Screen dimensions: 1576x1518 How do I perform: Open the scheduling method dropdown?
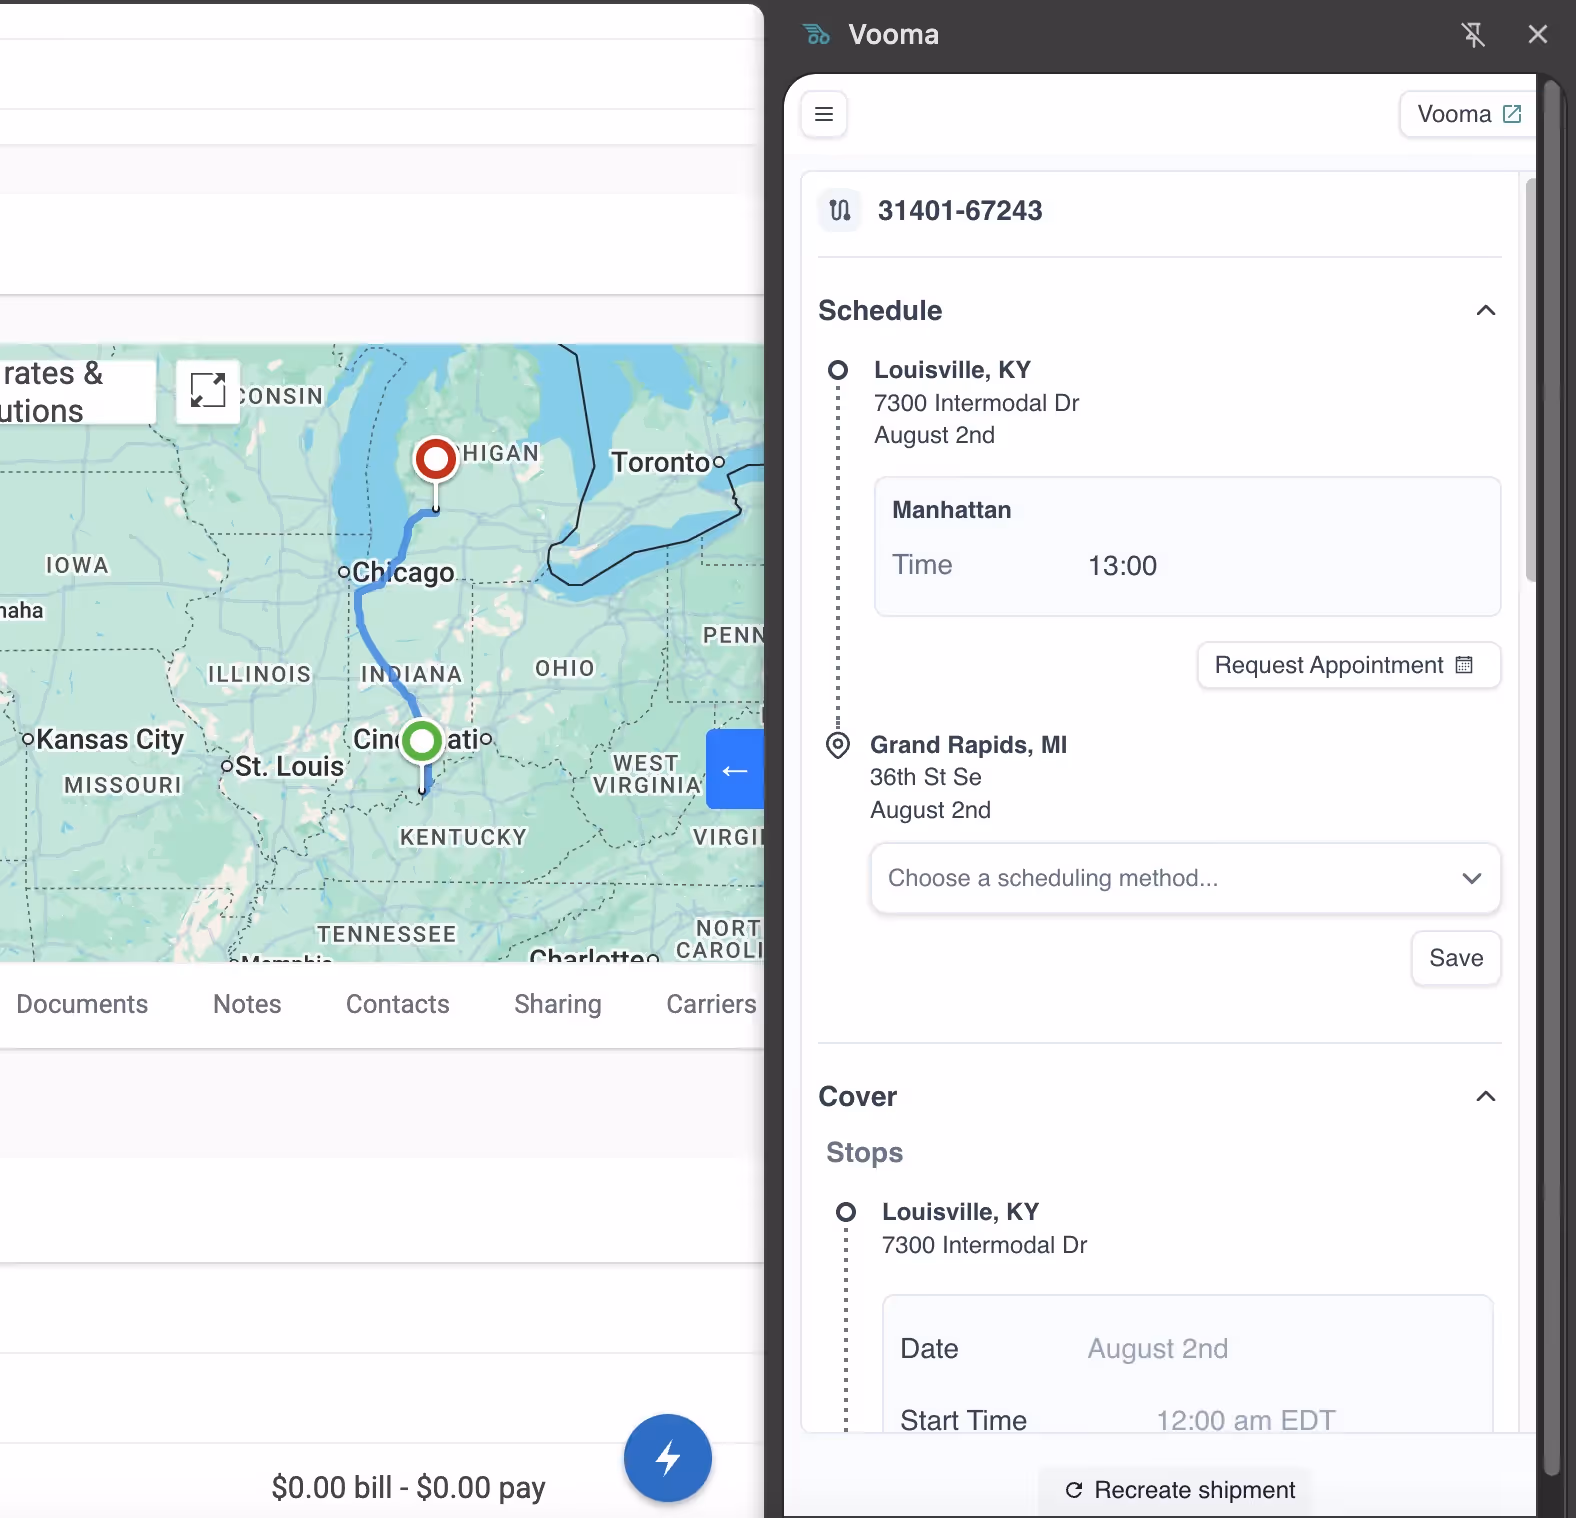tap(1185, 878)
